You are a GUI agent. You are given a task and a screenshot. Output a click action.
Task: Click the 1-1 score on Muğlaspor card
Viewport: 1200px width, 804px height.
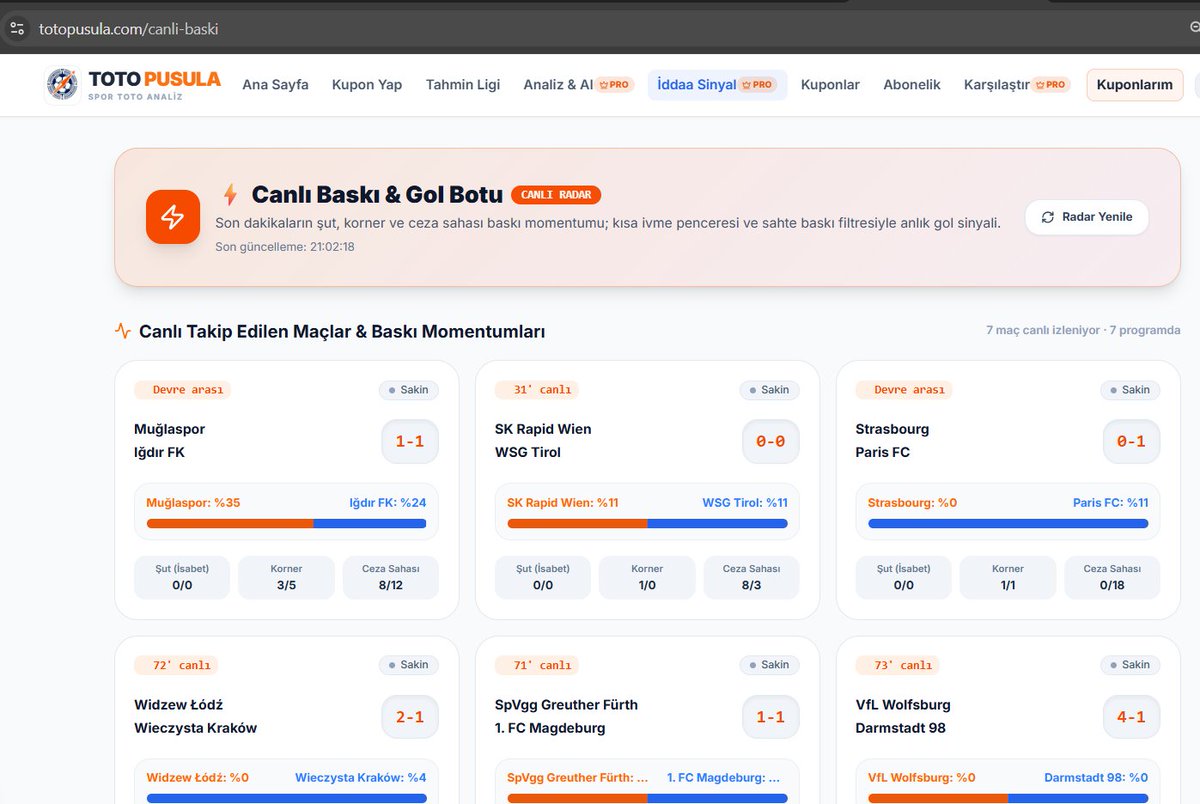410,441
